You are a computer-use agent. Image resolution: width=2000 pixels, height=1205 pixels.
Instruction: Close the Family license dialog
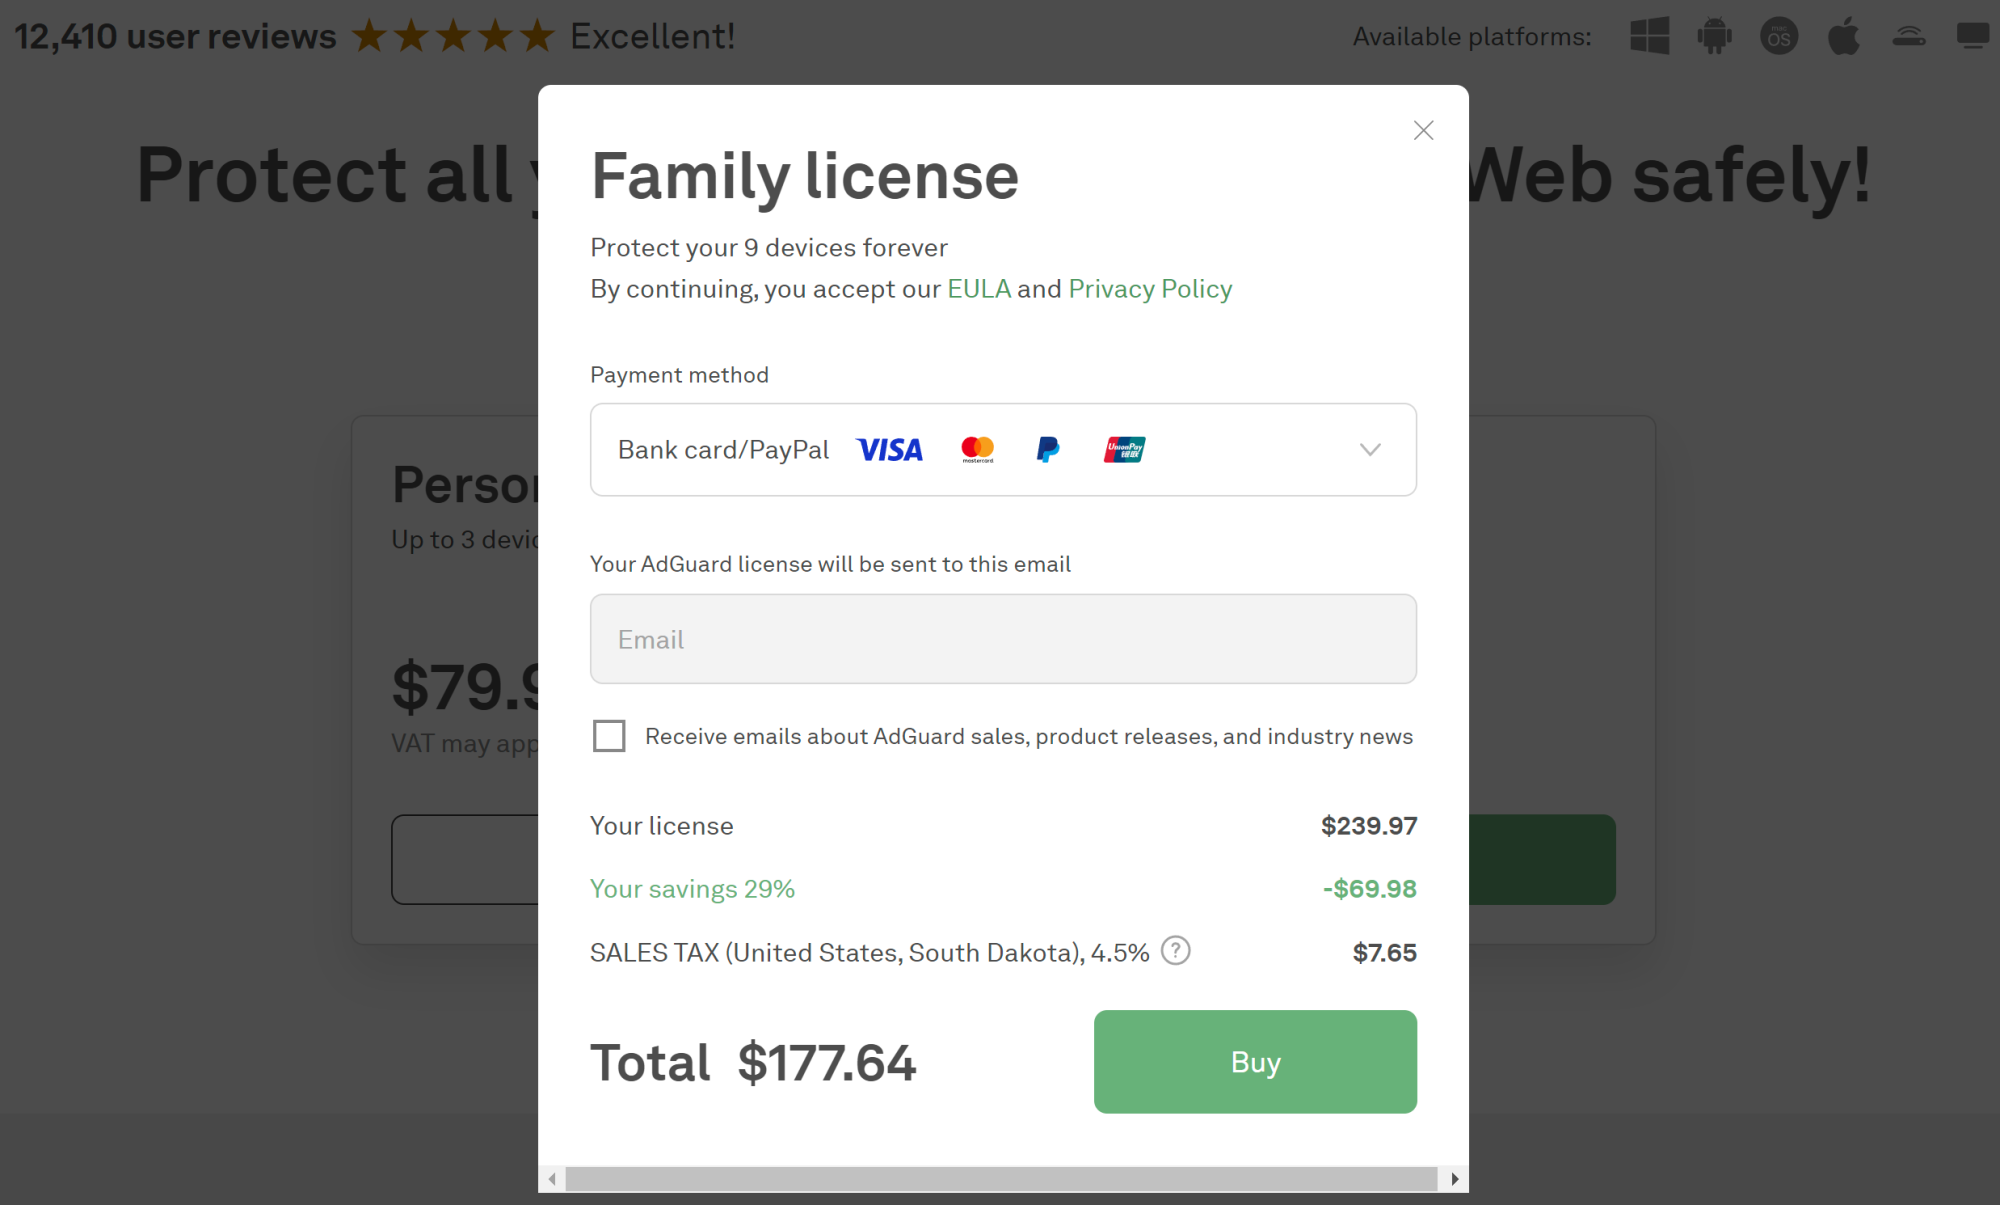click(1423, 130)
